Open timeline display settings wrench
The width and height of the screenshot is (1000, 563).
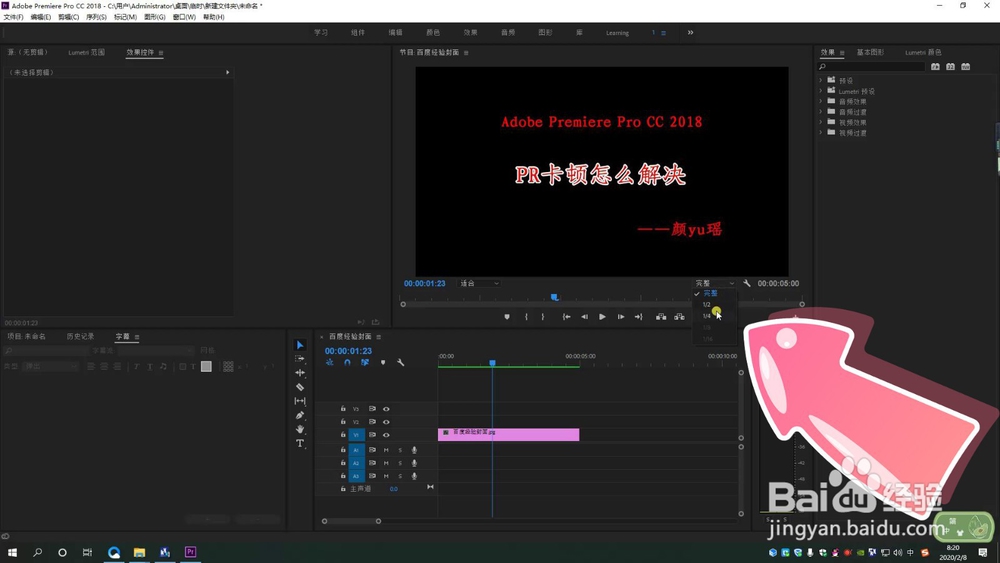[x=401, y=362]
